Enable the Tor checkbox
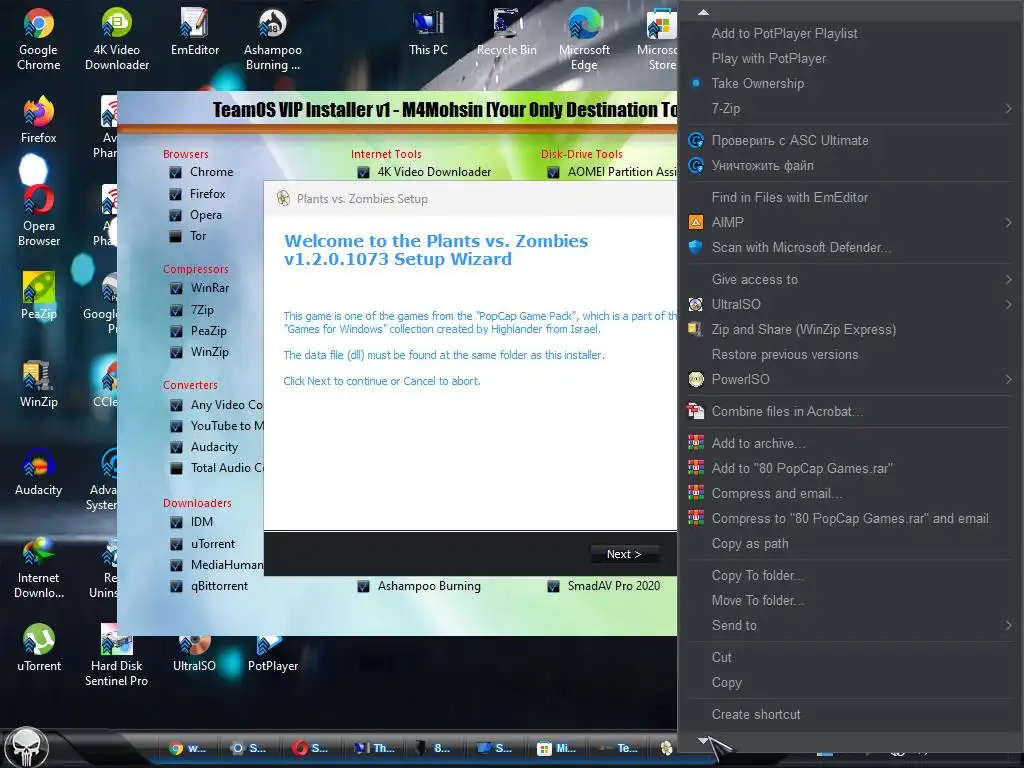The width and height of the screenshot is (1024, 768). click(175, 236)
